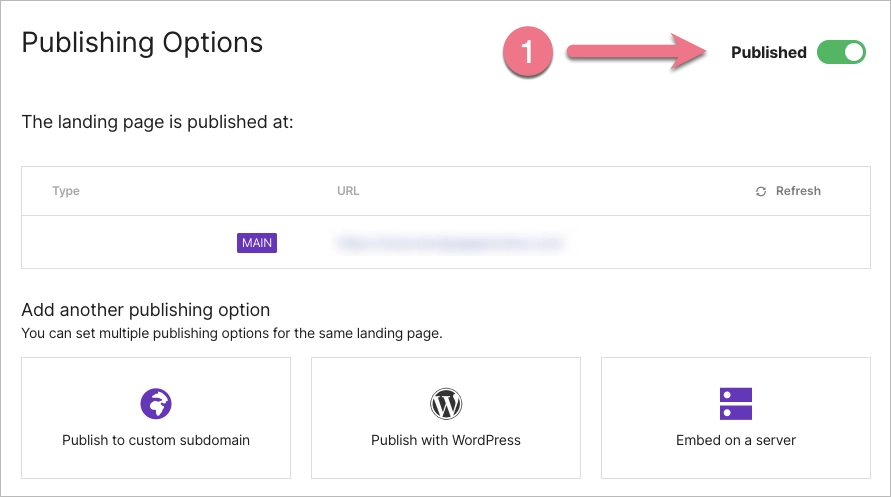Open the blurred main landing page URL
This screenshot has height=497, width=891.
click(451, 243)
